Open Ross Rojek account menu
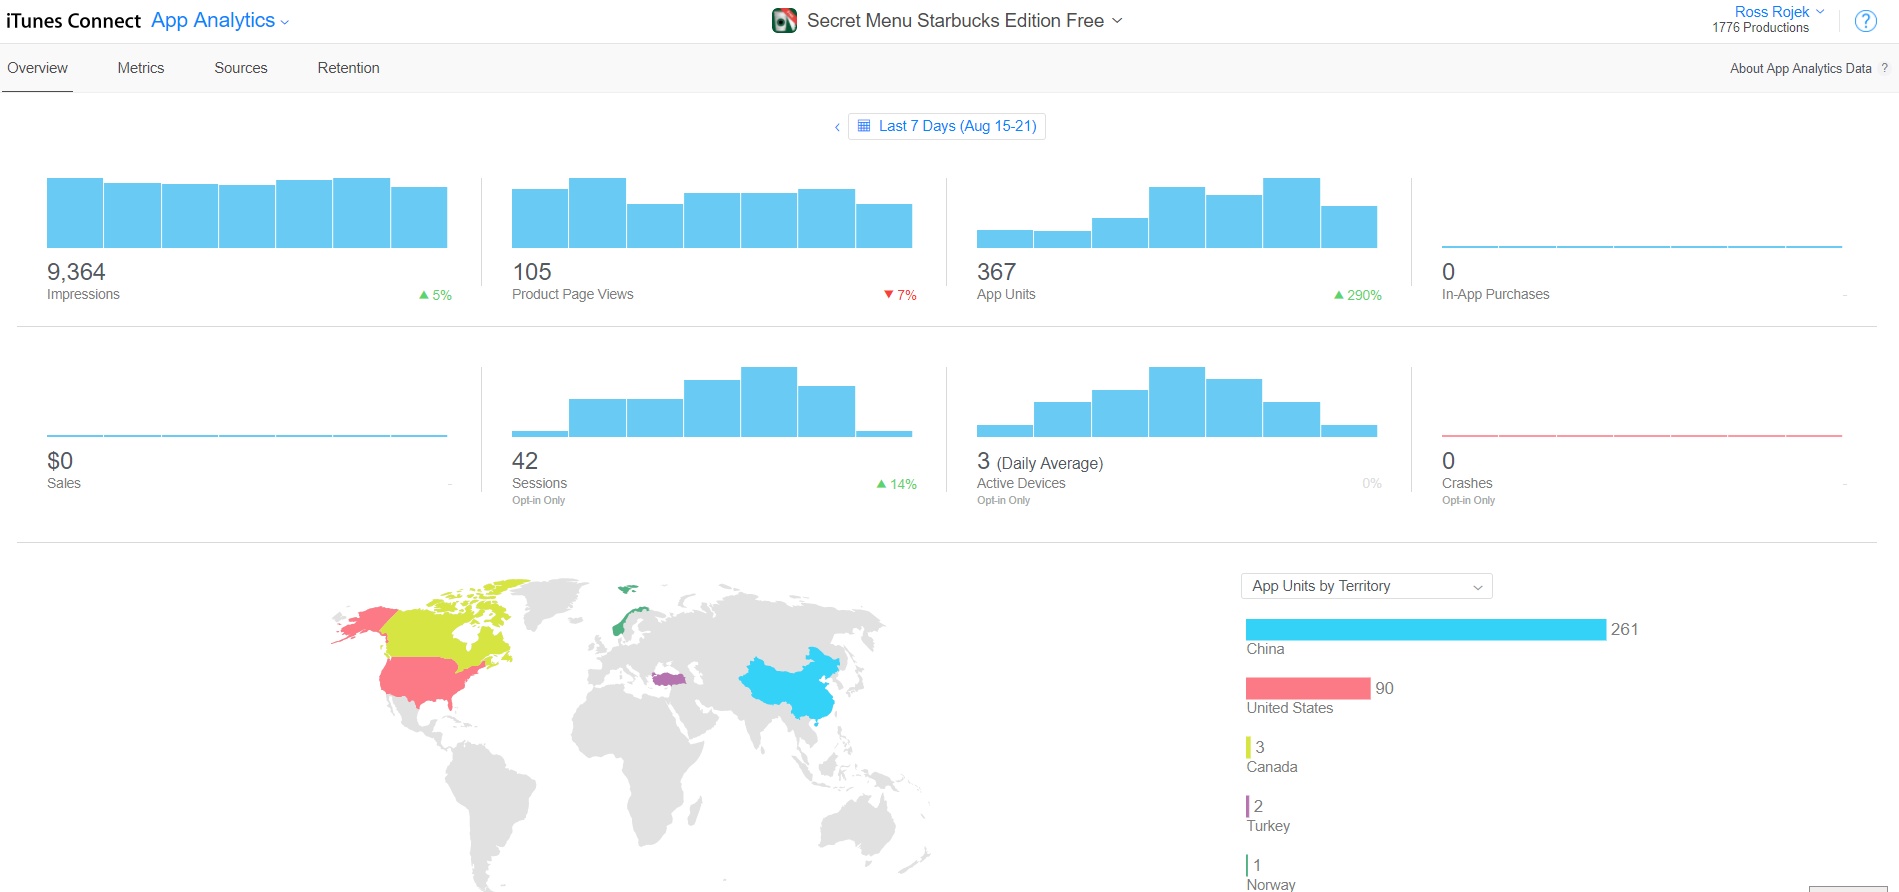This screenshot has height=892, width=1899. 1779,12
